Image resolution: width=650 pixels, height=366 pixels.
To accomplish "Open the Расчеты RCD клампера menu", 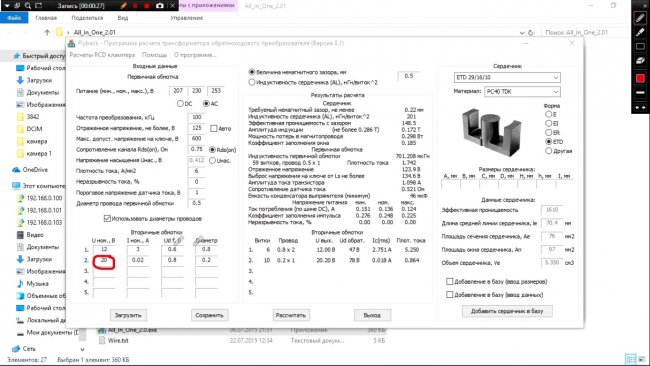I will coord(102,55).
